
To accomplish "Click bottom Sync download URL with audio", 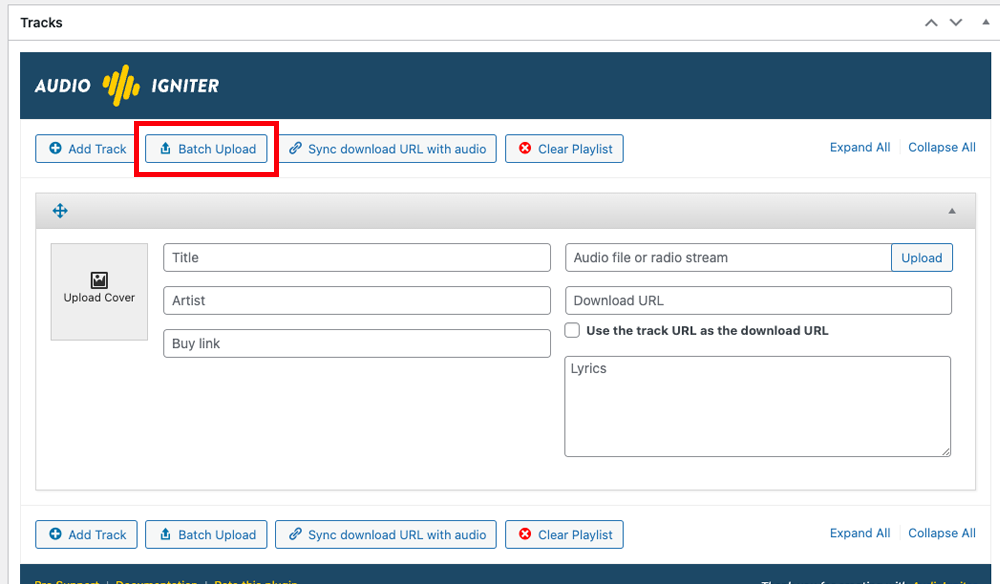I will click(386, 534).
